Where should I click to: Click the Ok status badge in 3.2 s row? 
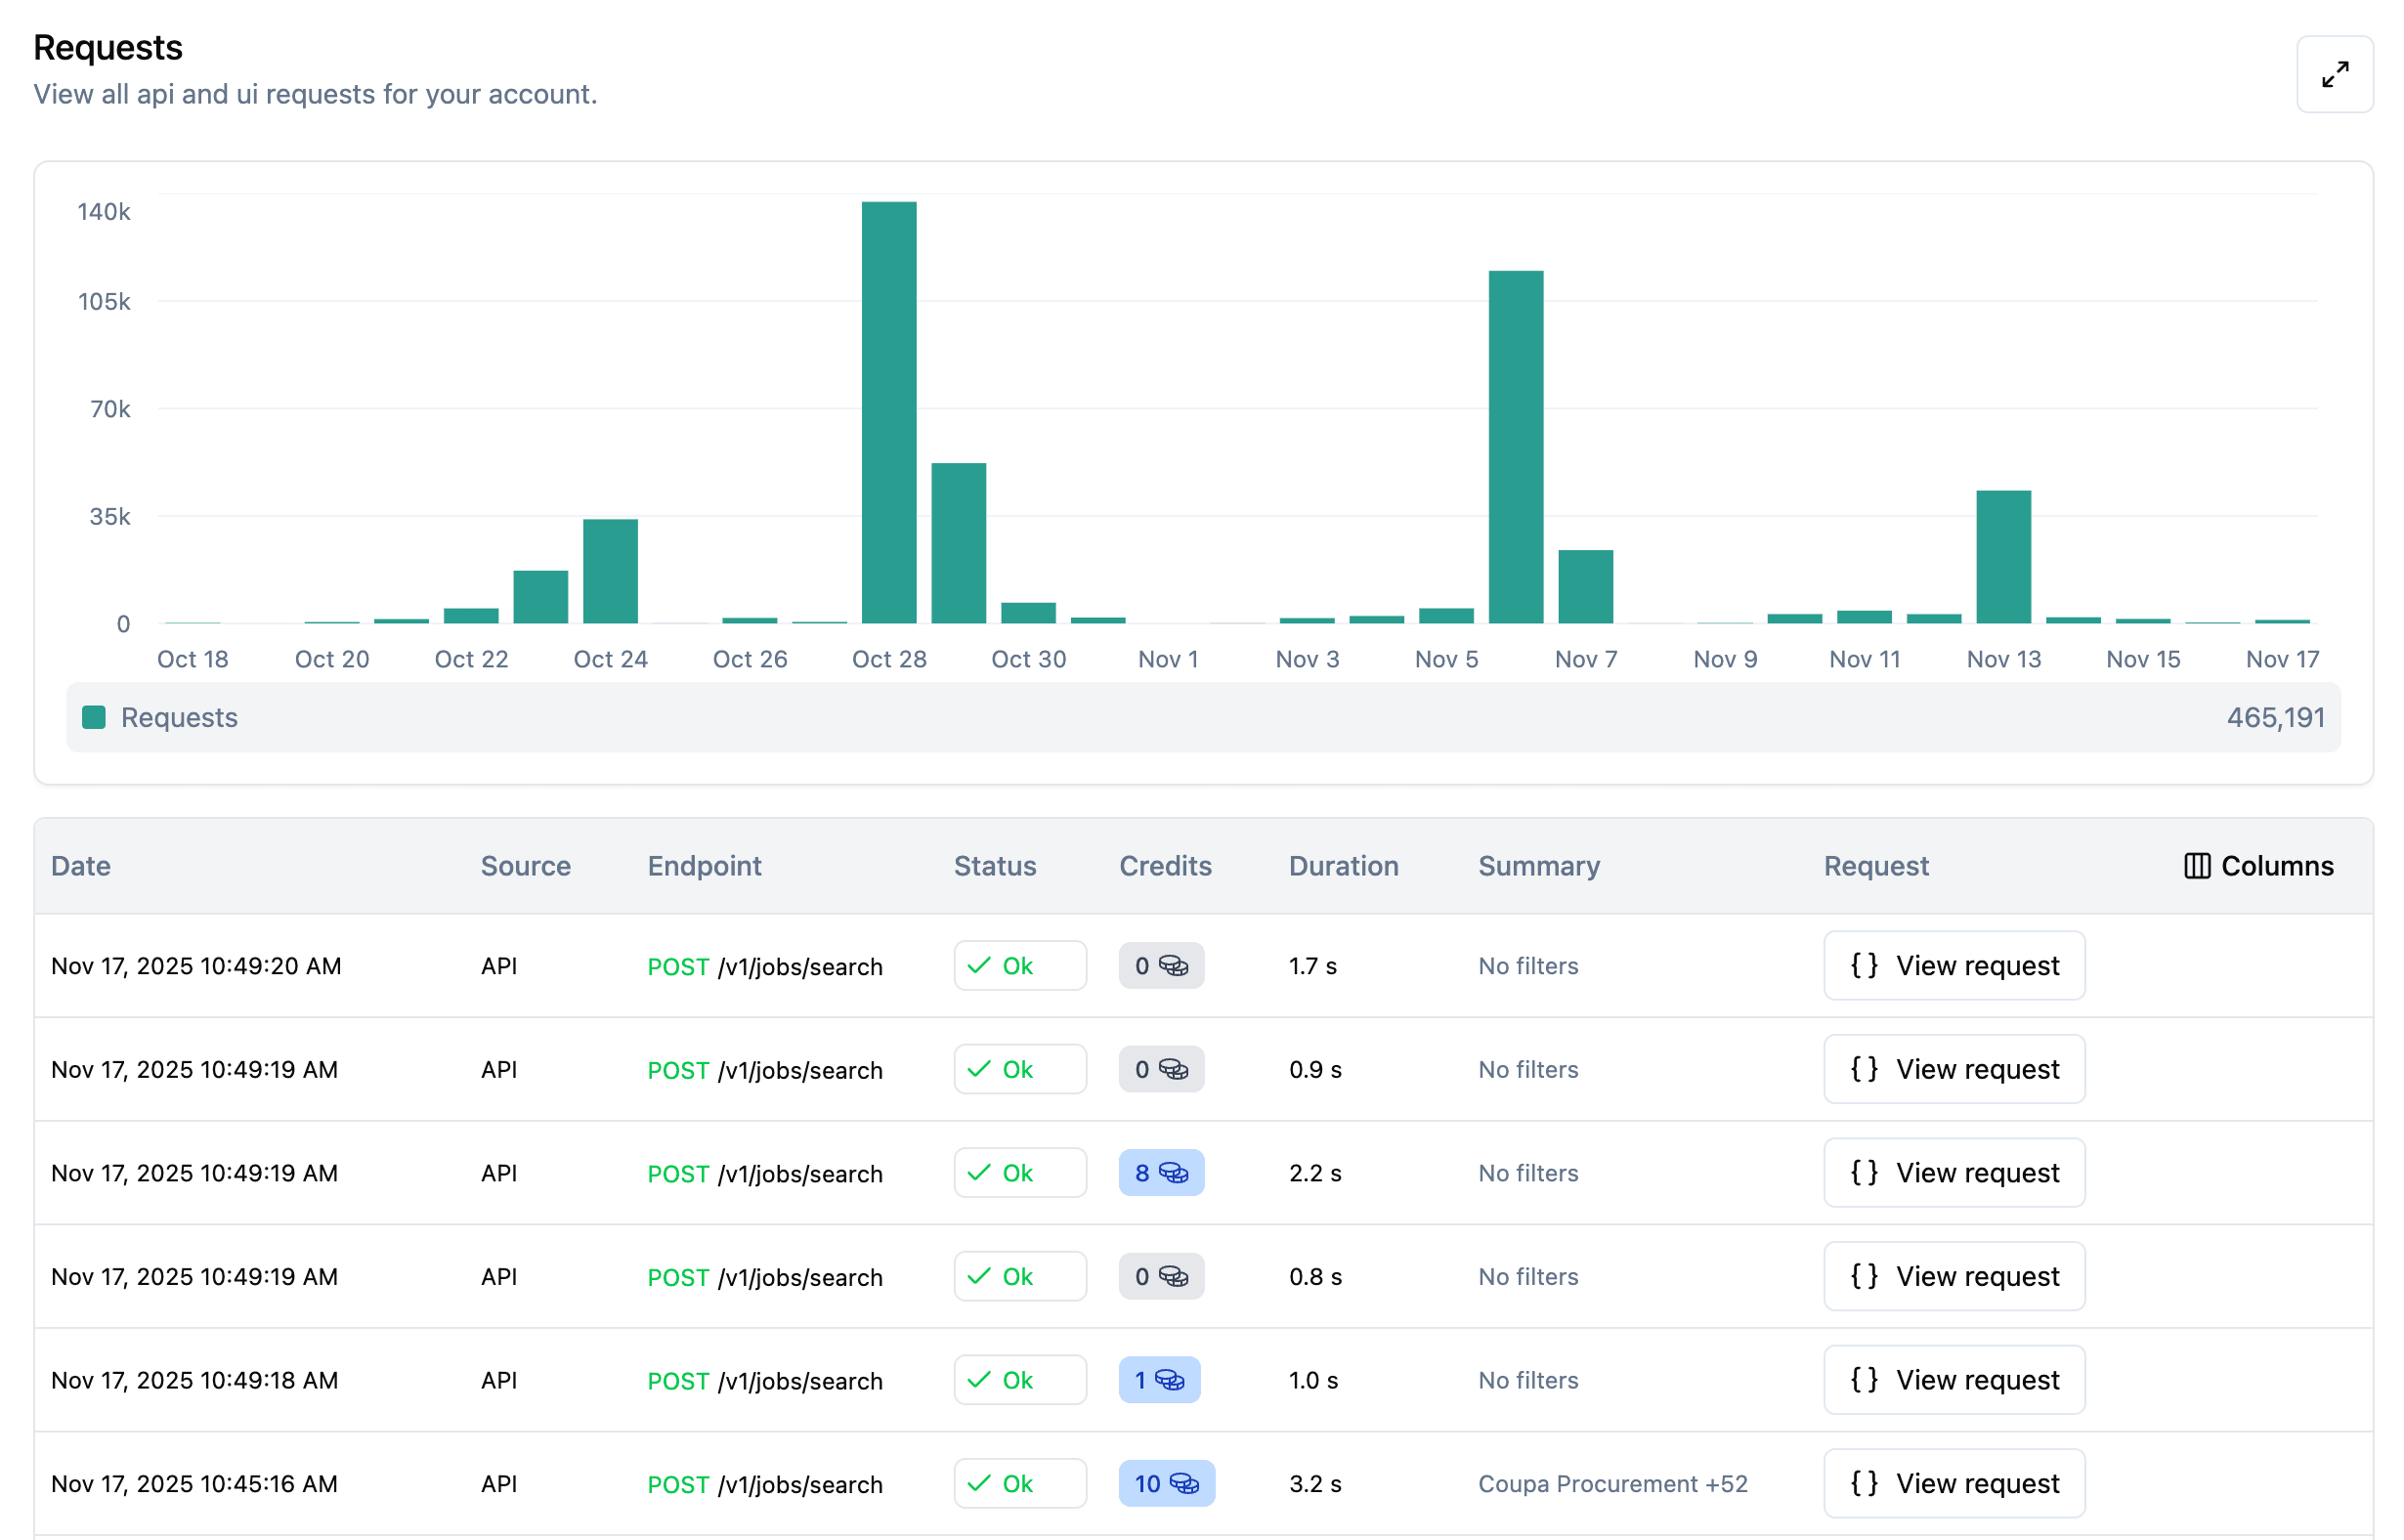click(1019, 1484)
